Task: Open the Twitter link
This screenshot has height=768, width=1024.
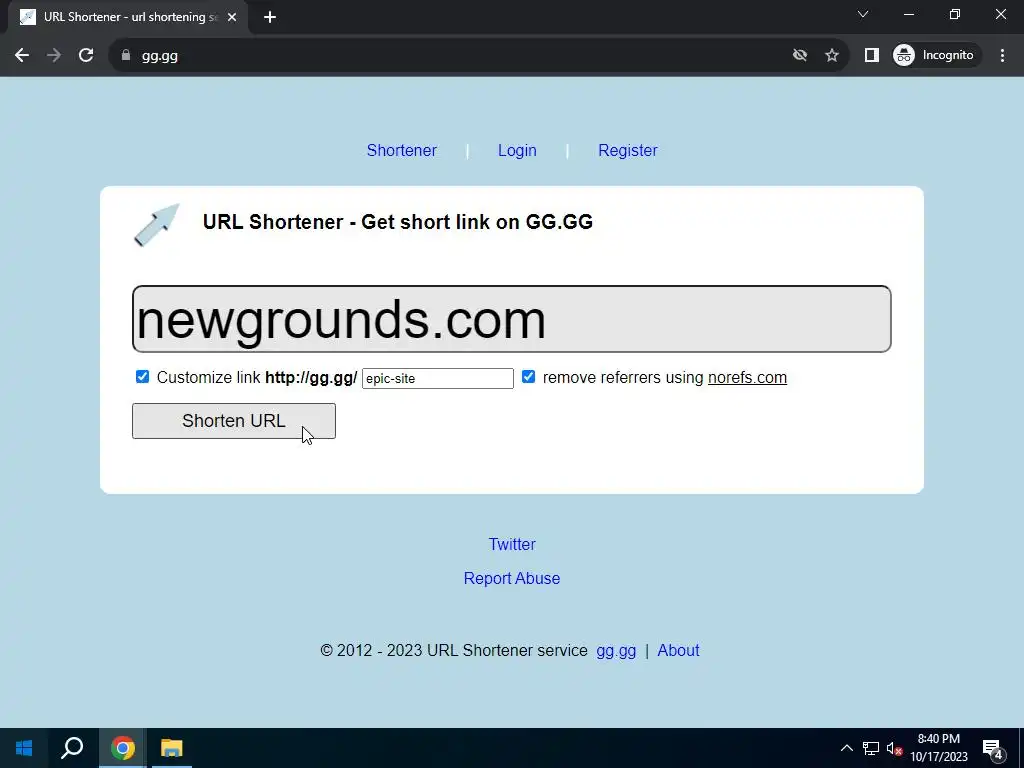Action: [x=512, y=544]
